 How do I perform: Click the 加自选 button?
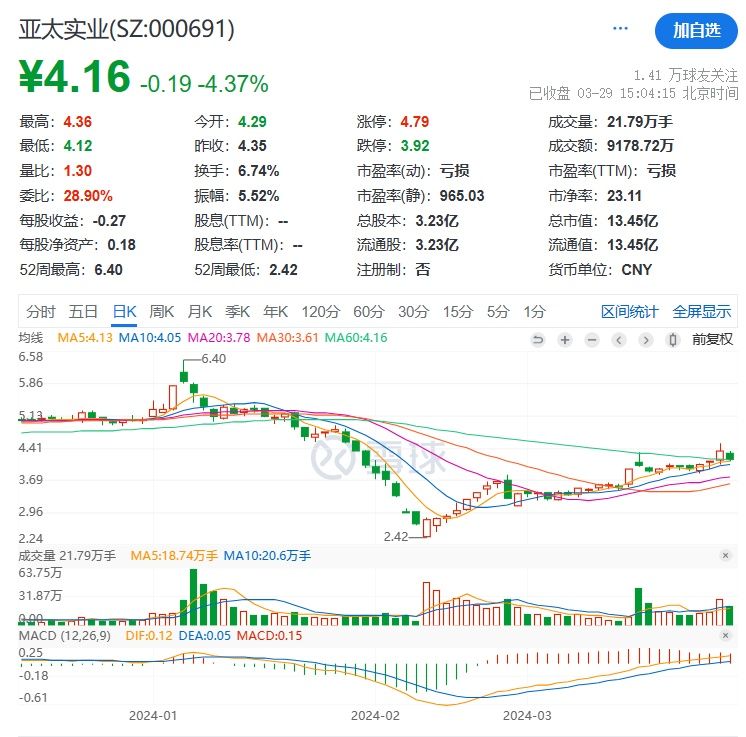tap(696, 31)
